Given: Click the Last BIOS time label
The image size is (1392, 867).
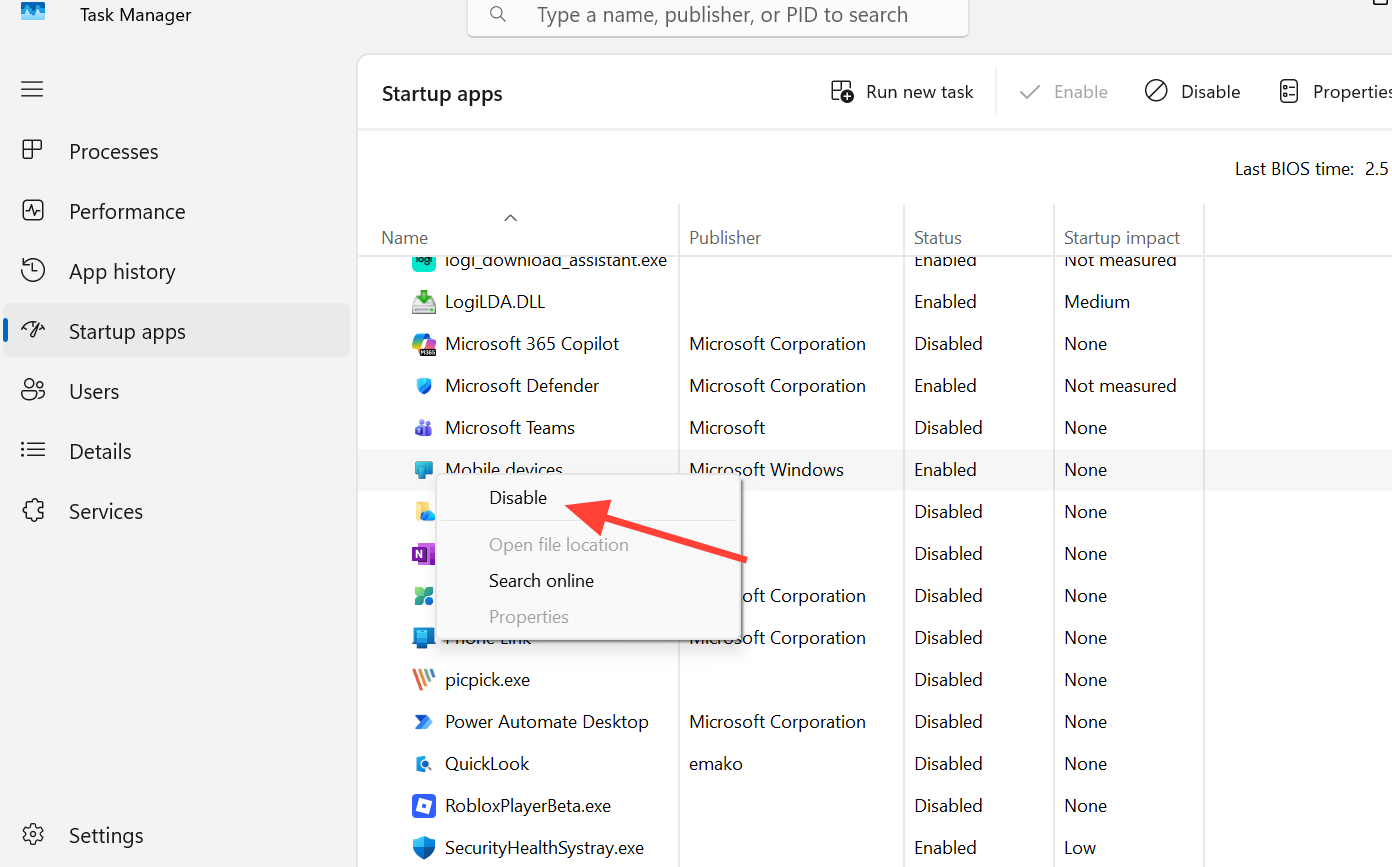Looking at the screenshot, I should [x=1294, y=169].
